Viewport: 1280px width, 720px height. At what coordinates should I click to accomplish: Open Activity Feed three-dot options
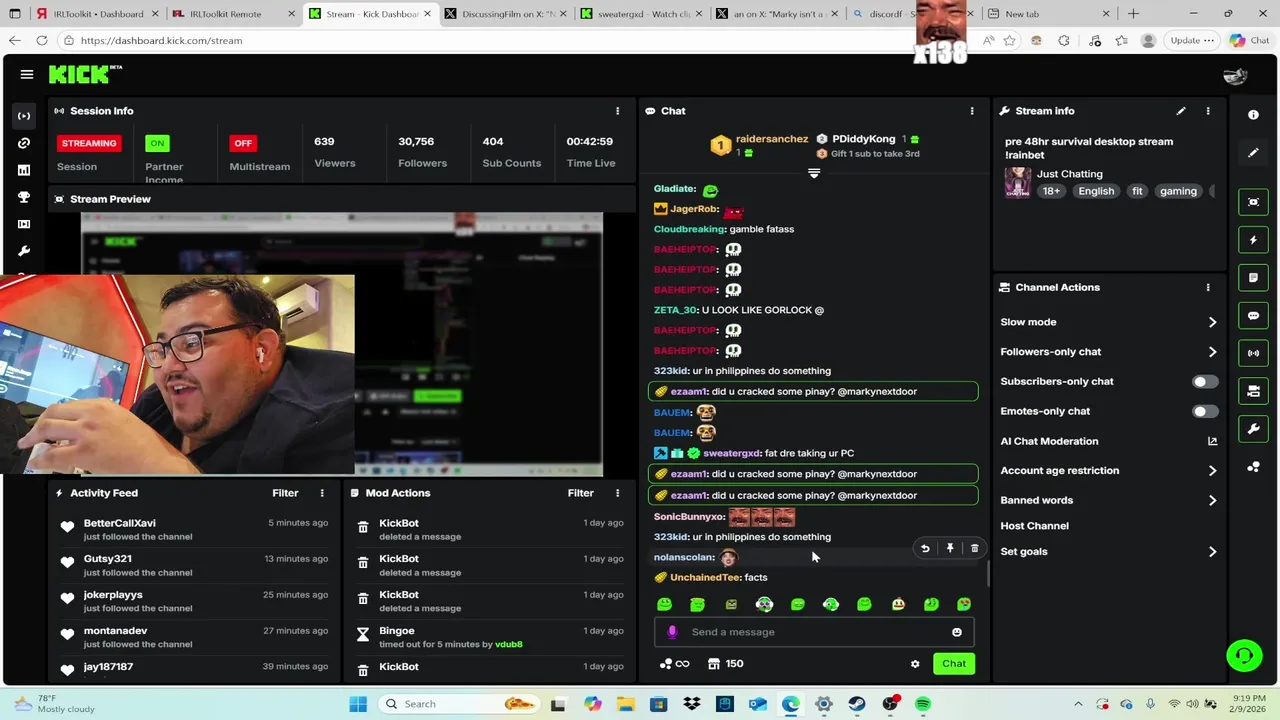[x=322, y=493]
